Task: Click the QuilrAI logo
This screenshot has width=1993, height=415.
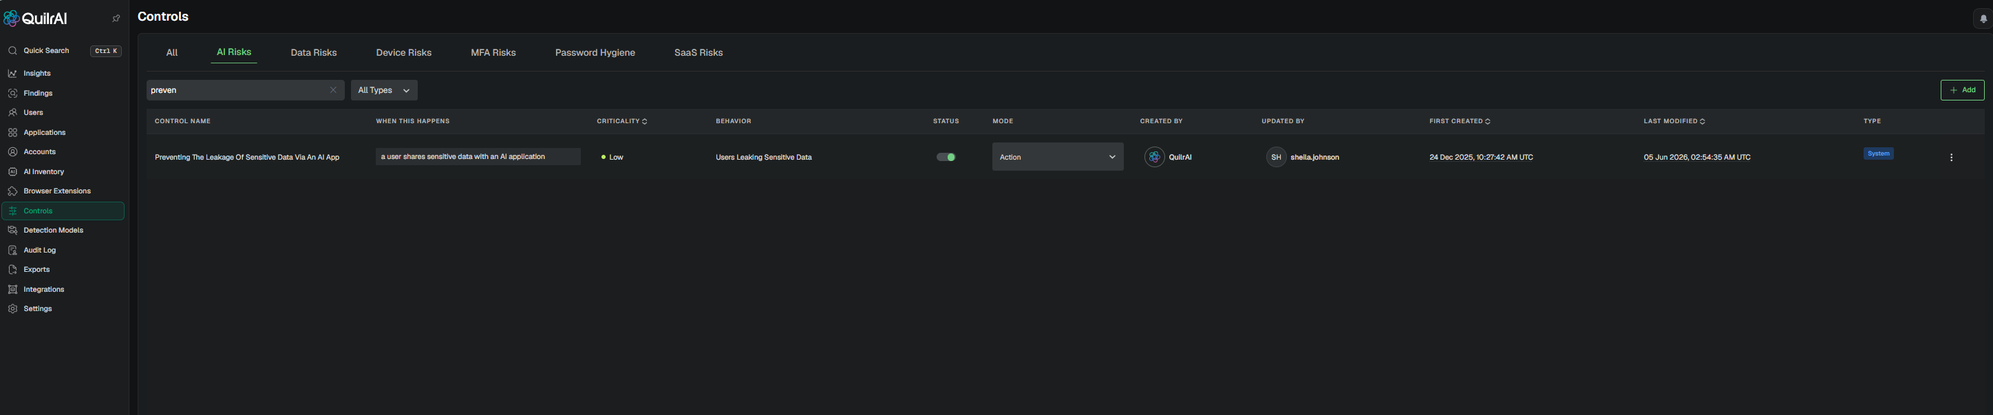Action: pos(36,18)
